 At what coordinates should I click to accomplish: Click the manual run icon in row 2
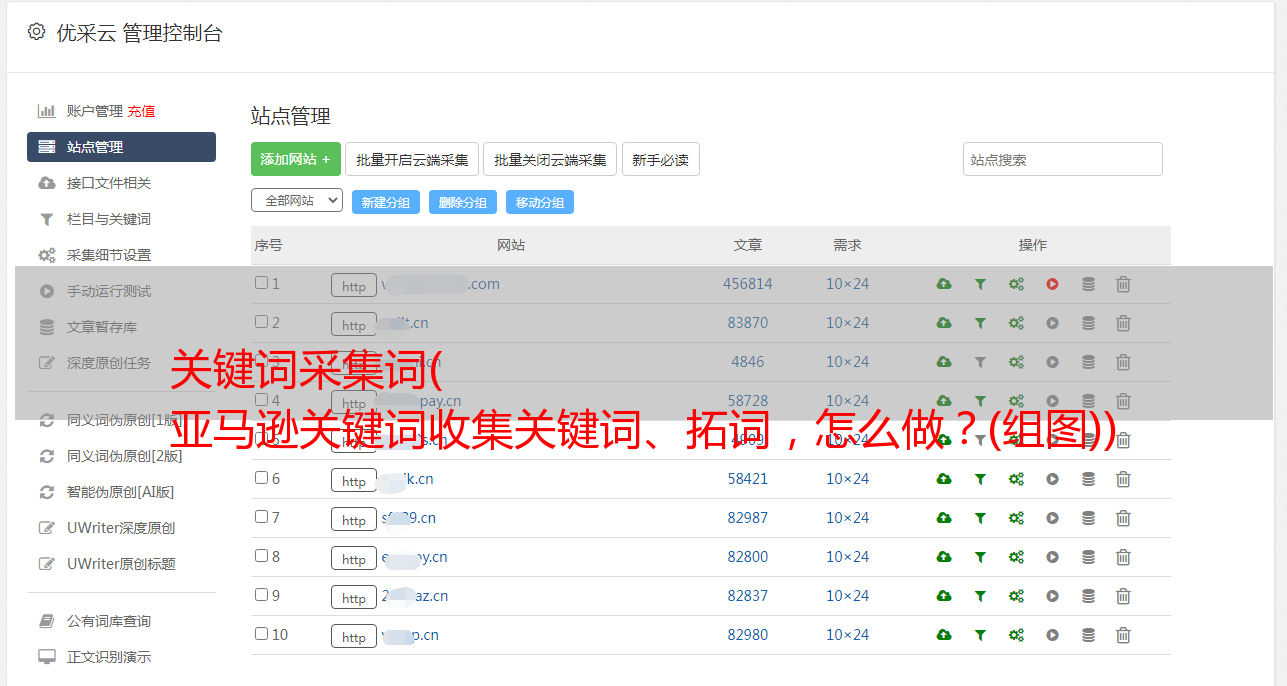pos(1052,323)
